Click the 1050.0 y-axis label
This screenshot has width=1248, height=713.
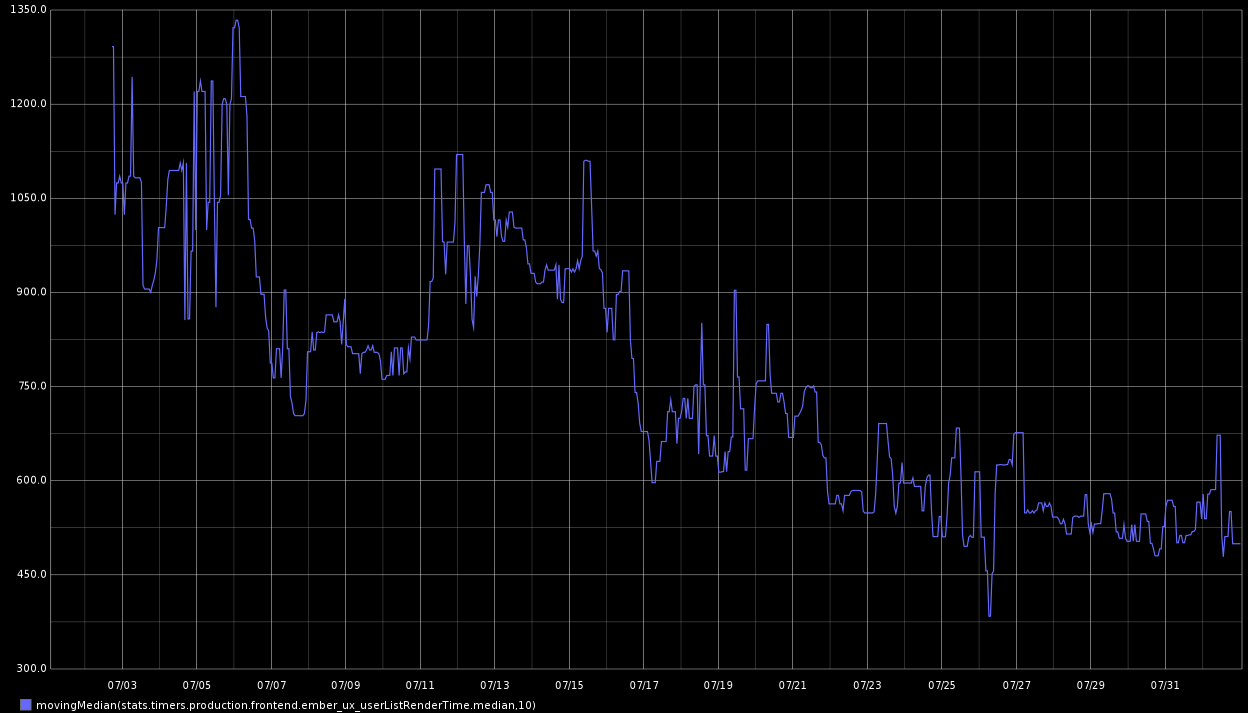coord(26,198)
